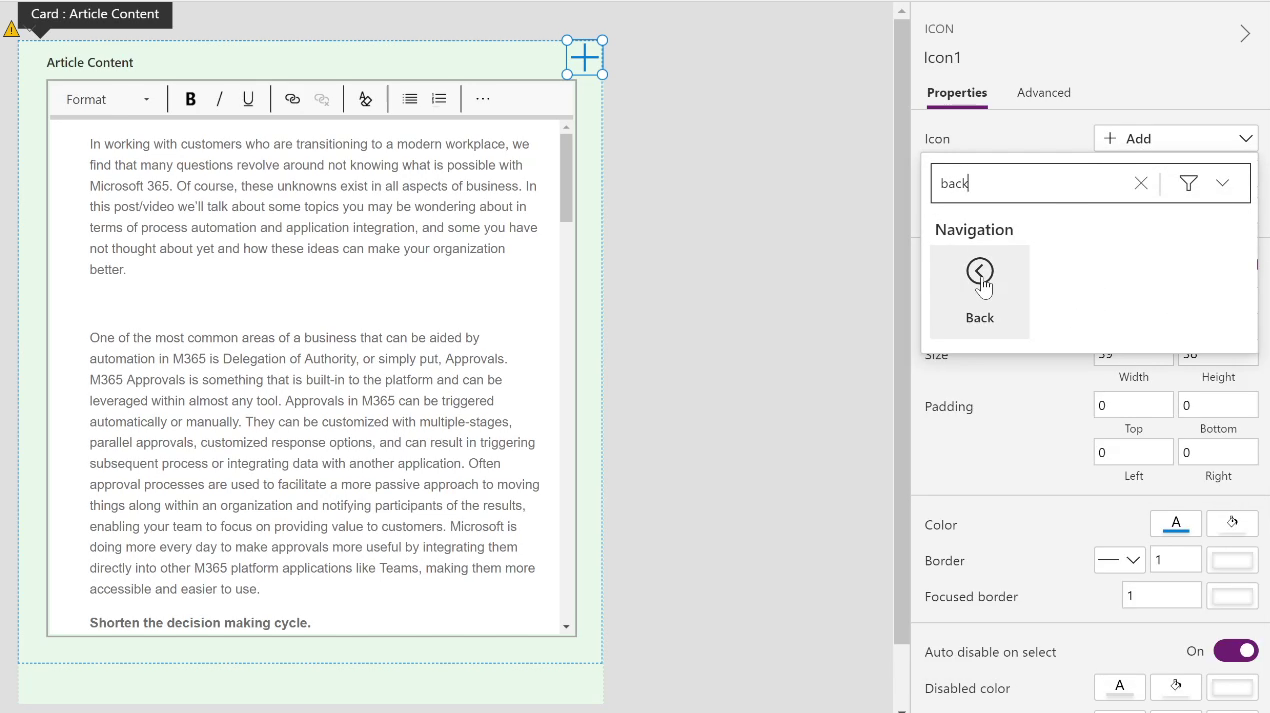Insert a numbered list
The width and height of the screenshot is (1270, 713).
click(x=439, y=99)
